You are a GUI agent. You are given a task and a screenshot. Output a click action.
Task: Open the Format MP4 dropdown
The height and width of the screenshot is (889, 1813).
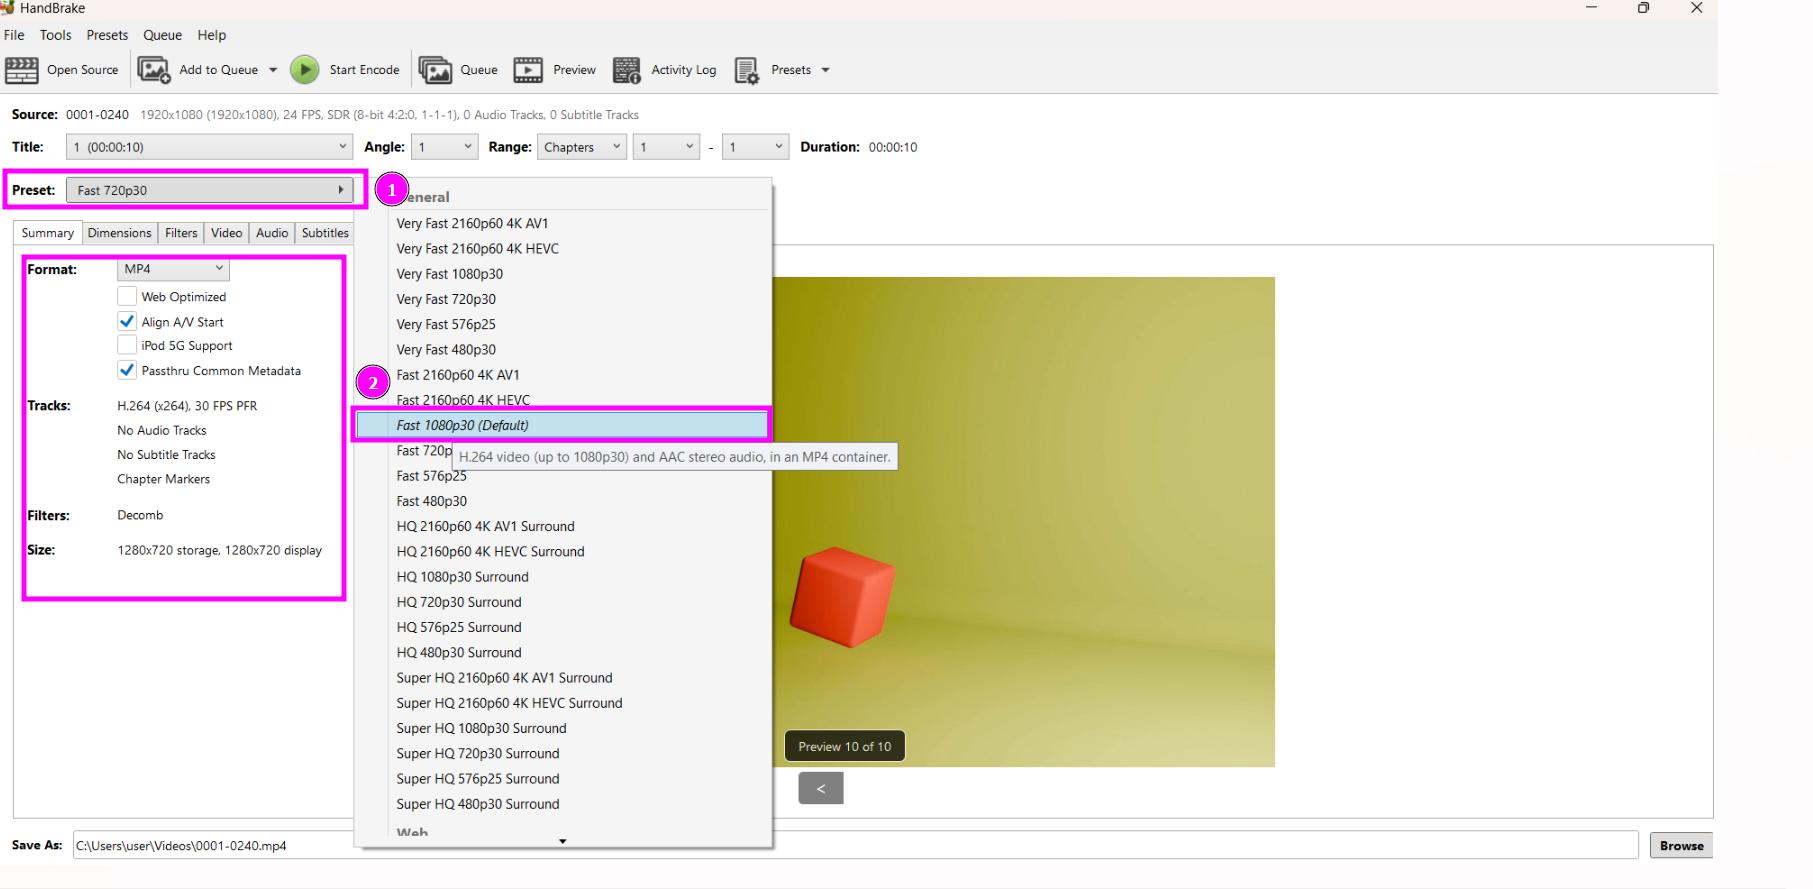coord(173,269)
